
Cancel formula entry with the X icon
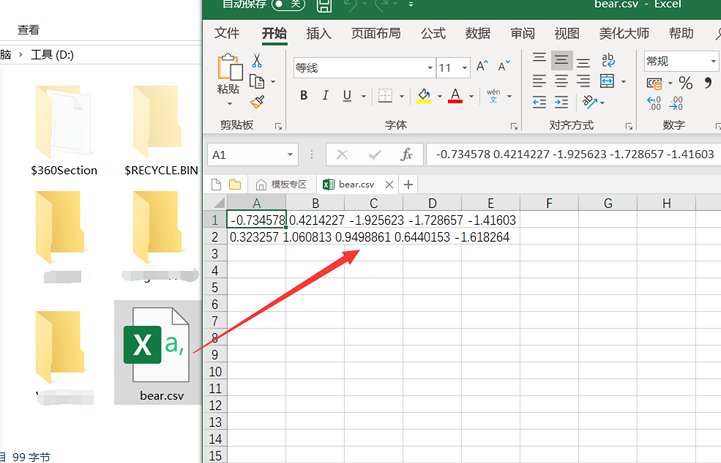[x=342, y=154]
